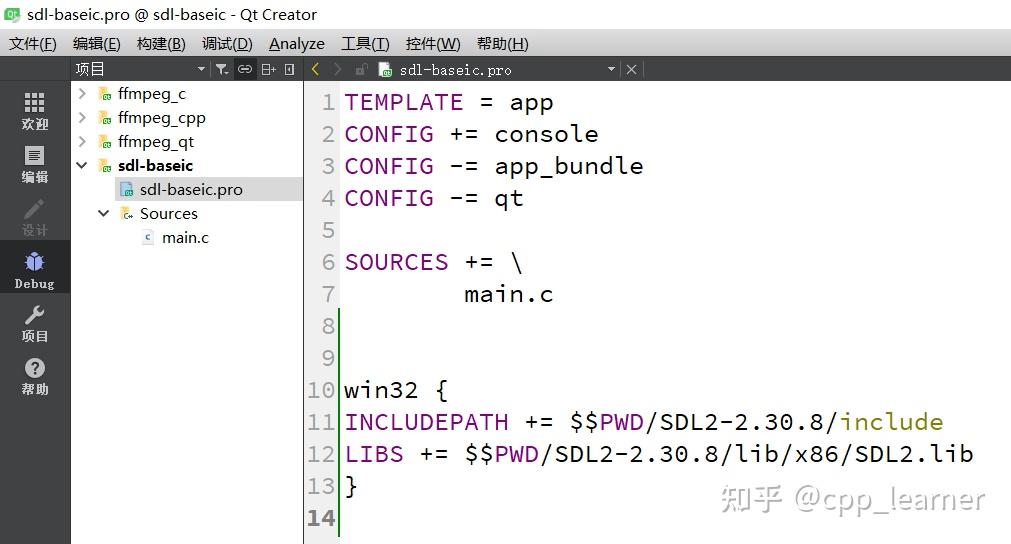Open the project view dropdown labeled 项目

point(140,69)
